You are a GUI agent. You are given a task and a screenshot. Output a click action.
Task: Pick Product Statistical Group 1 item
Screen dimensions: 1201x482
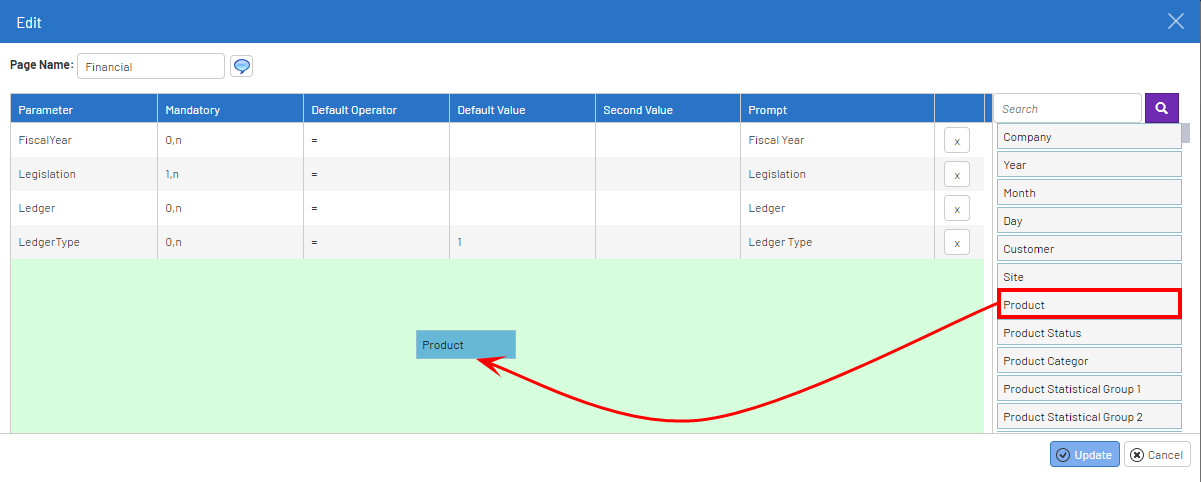(x=1088, y=389)
